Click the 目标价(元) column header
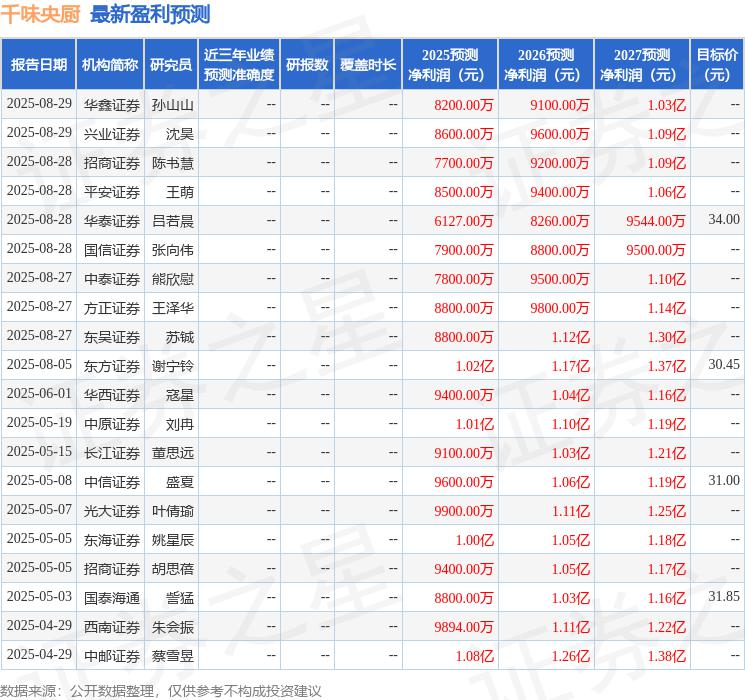745x700 pixels. (717, 64)
